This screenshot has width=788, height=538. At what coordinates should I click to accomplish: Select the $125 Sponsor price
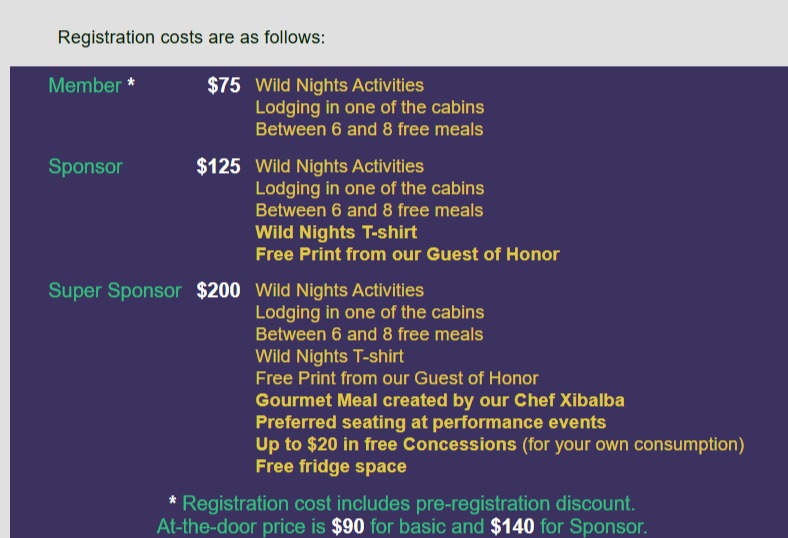click(218, 167)
